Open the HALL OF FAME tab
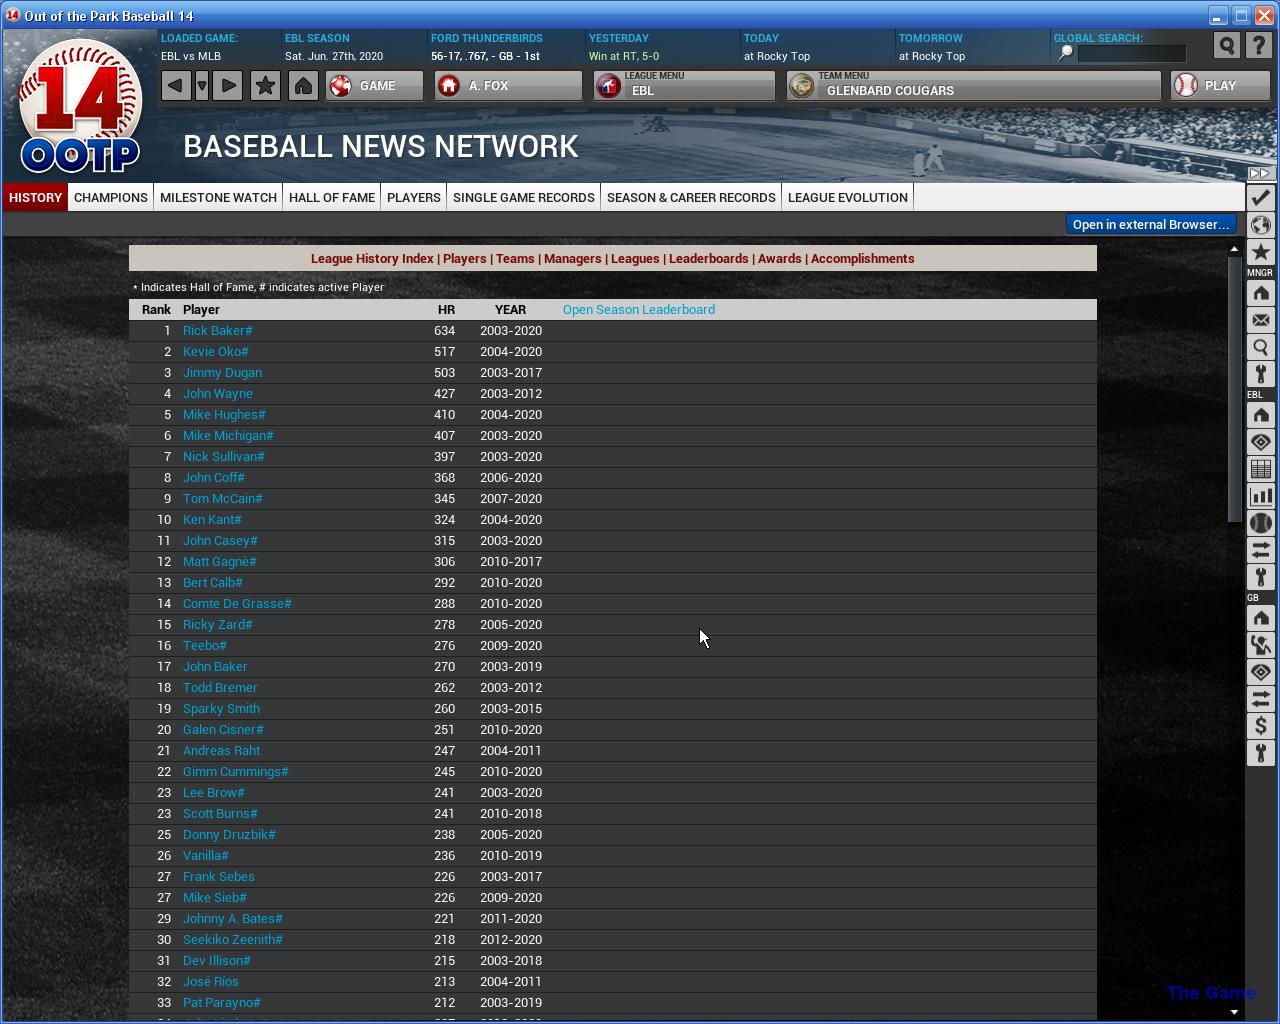1280x1024 pixels. tap(332, 197)
